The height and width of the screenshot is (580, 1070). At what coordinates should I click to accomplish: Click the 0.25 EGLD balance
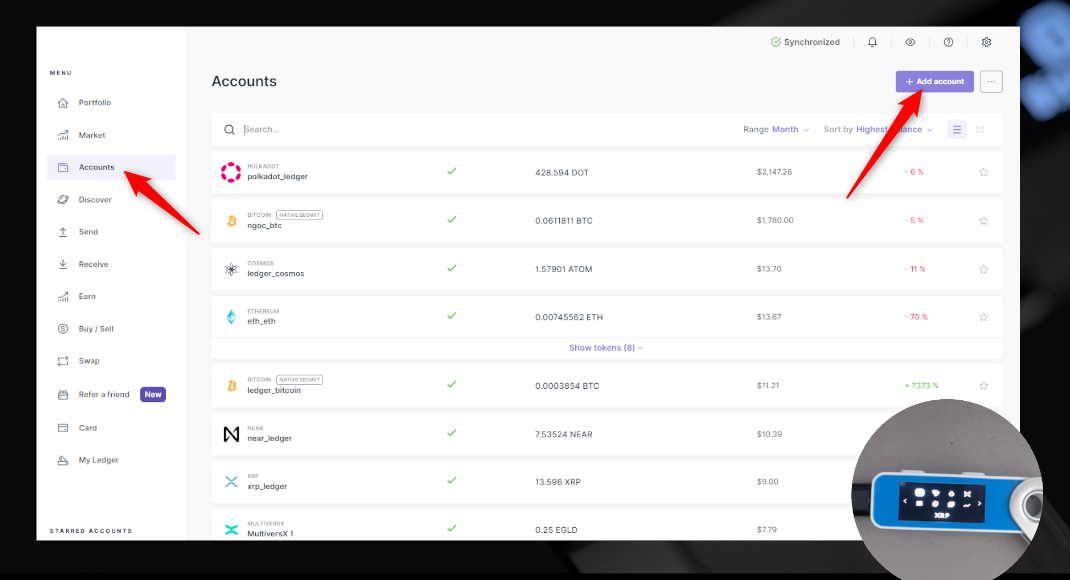[555, 530]
